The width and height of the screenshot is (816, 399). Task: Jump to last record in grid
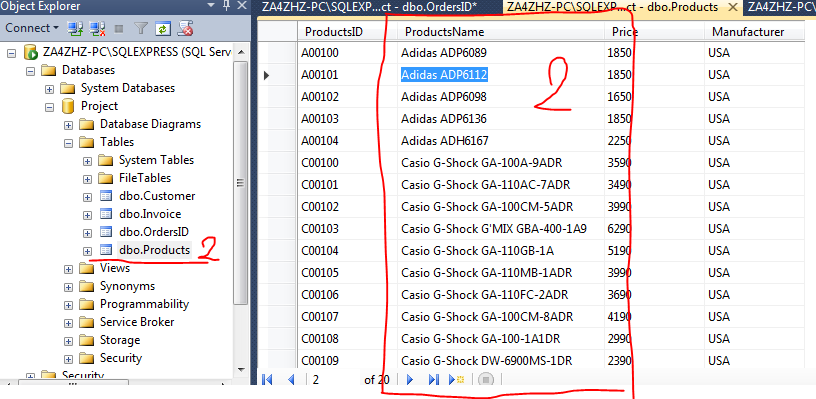(x=433, y=380)
